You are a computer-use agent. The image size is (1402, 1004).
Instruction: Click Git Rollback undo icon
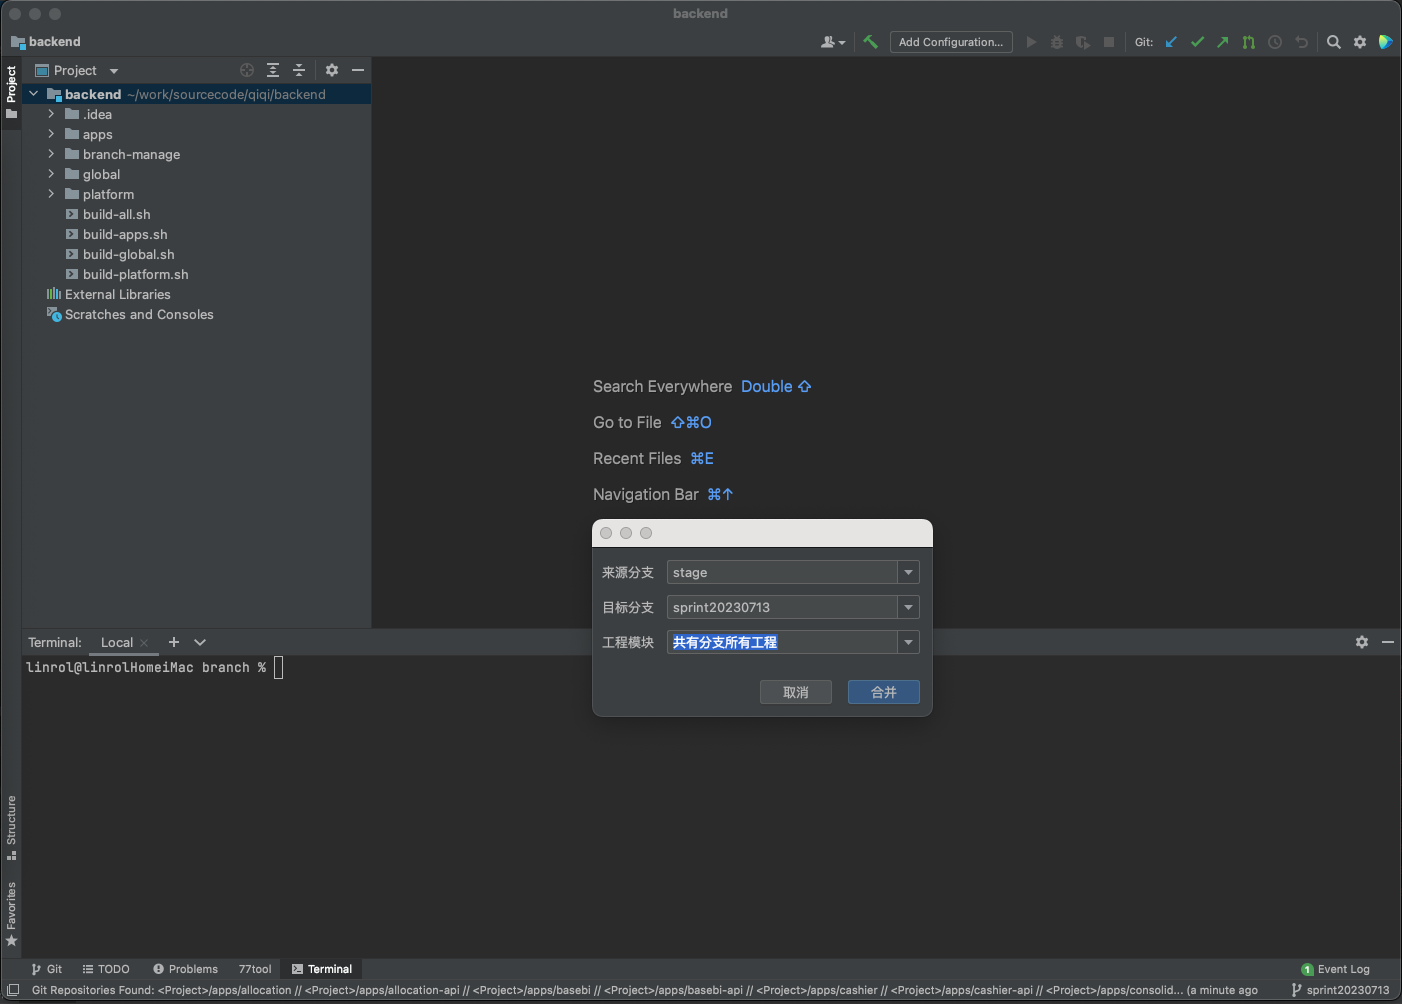tap(1301, 42)
